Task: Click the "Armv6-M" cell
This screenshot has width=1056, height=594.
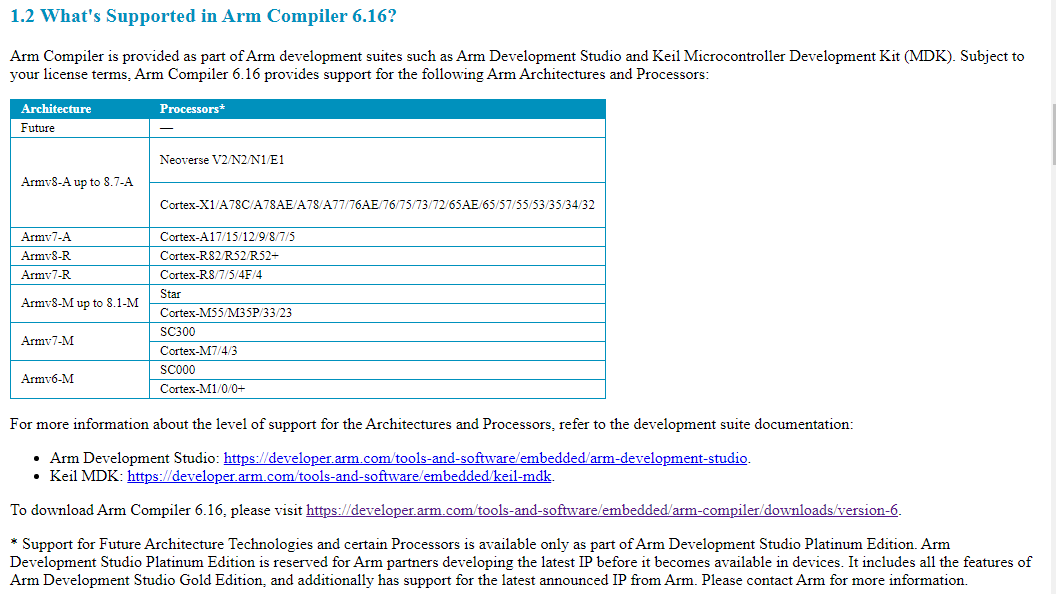Action: (79, 379)
